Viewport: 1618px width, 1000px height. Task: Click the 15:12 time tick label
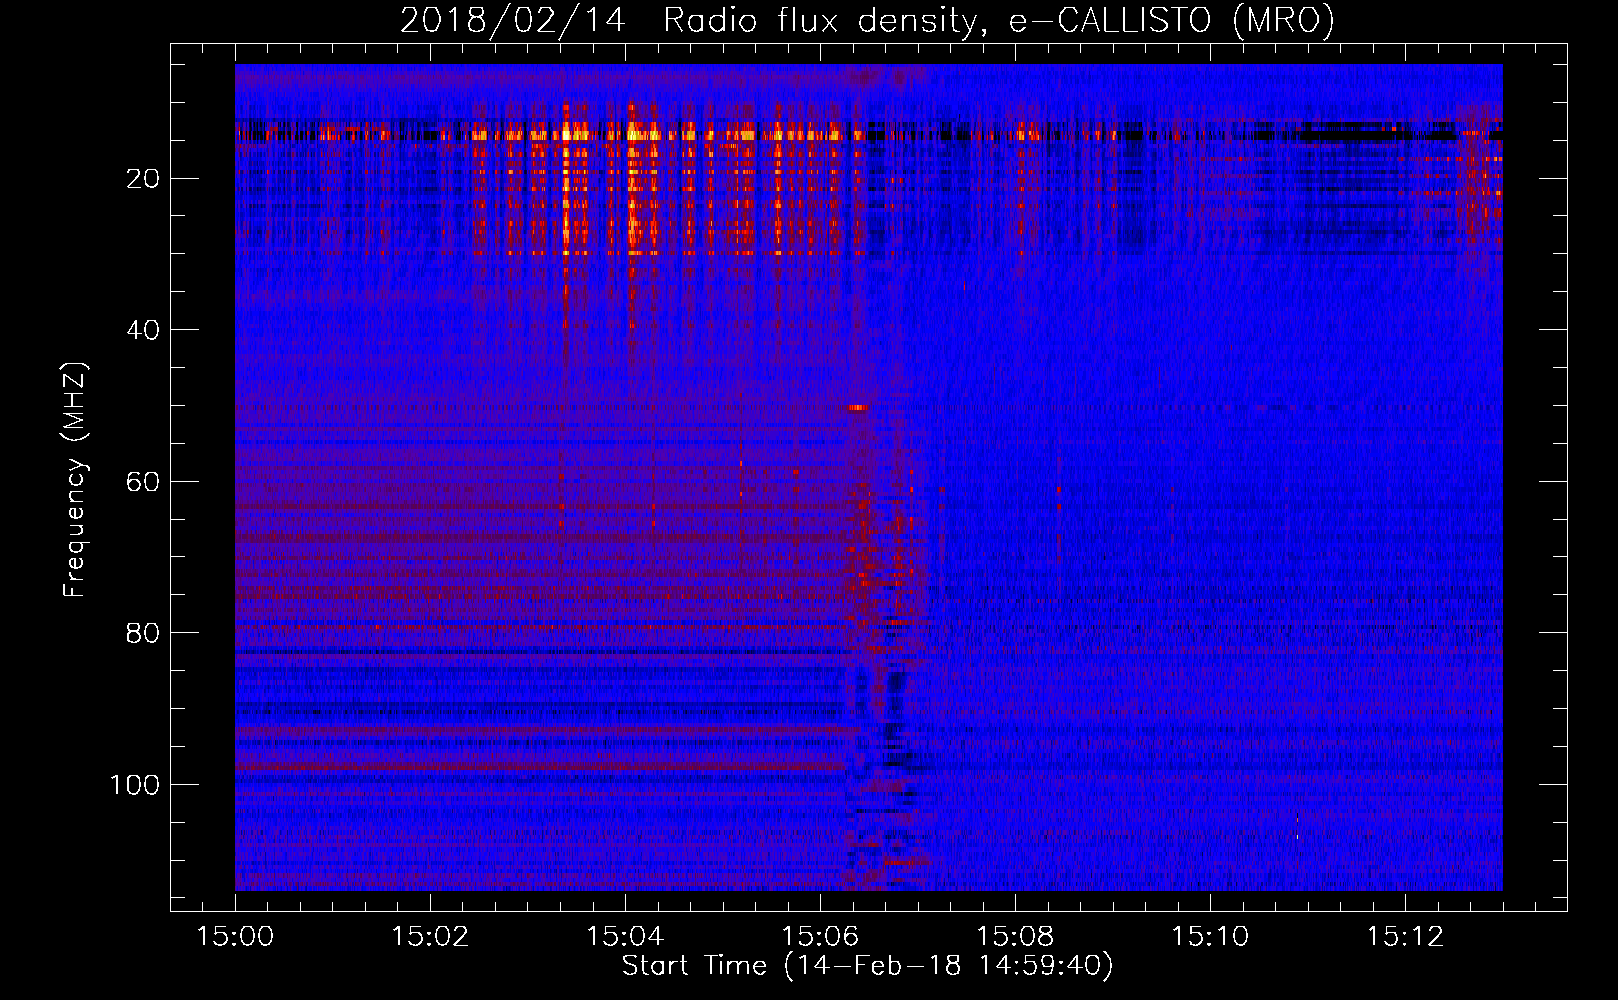click(x=1406, y=936)
